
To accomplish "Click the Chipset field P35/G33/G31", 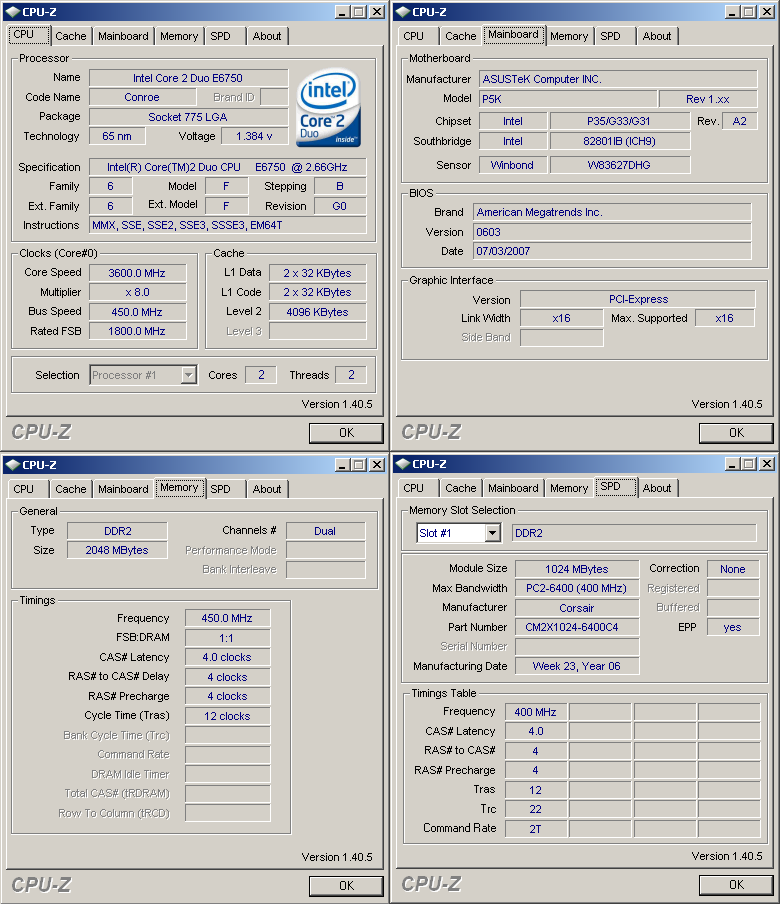I will click(620, 121).
